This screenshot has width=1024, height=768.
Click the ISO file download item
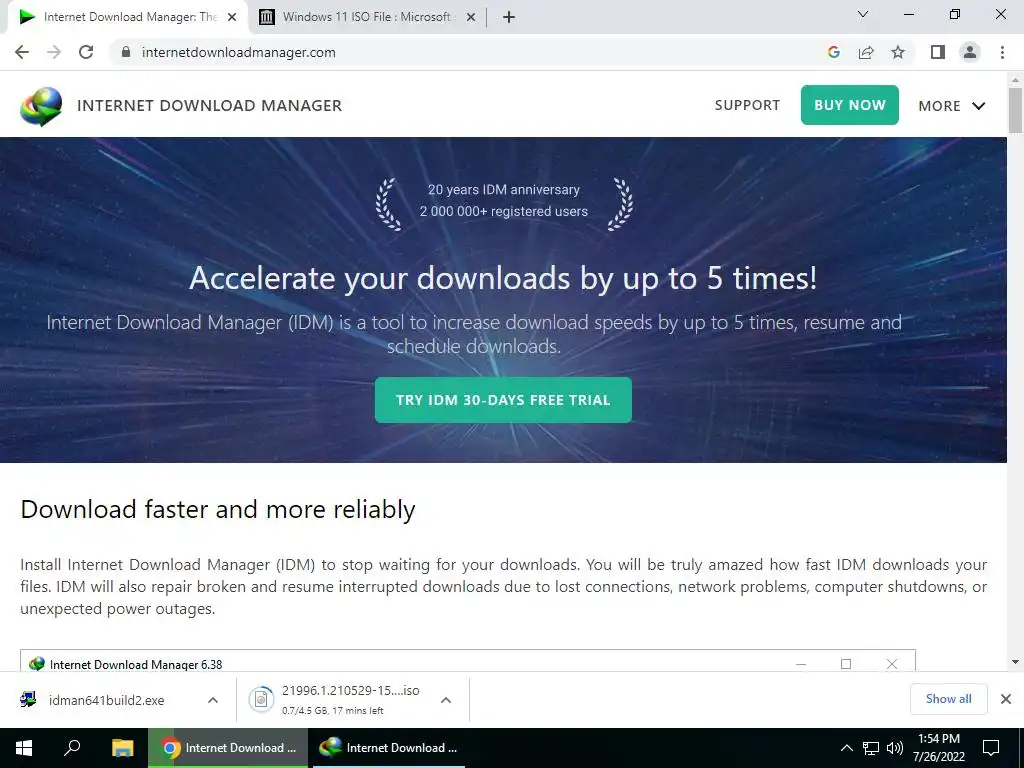350,699
